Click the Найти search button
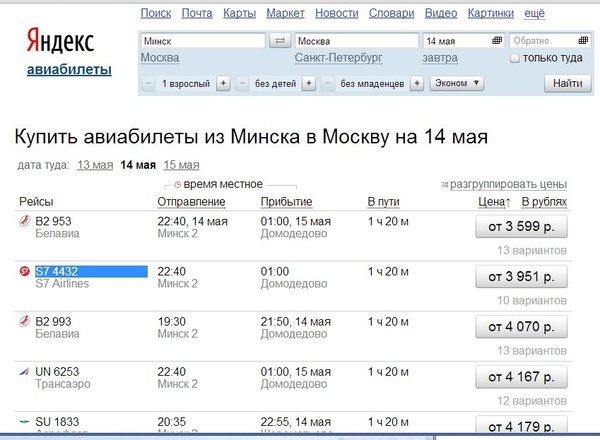This screenshot has height=440, width=600. pos(567,83)
